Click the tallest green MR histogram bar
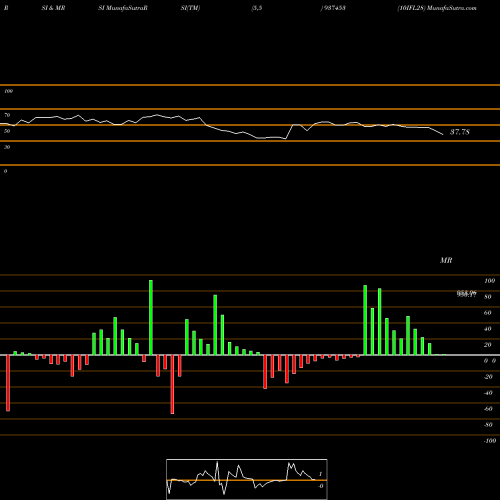Image resolution: width=500 pixels, height=500 pixels. [151, 317]
